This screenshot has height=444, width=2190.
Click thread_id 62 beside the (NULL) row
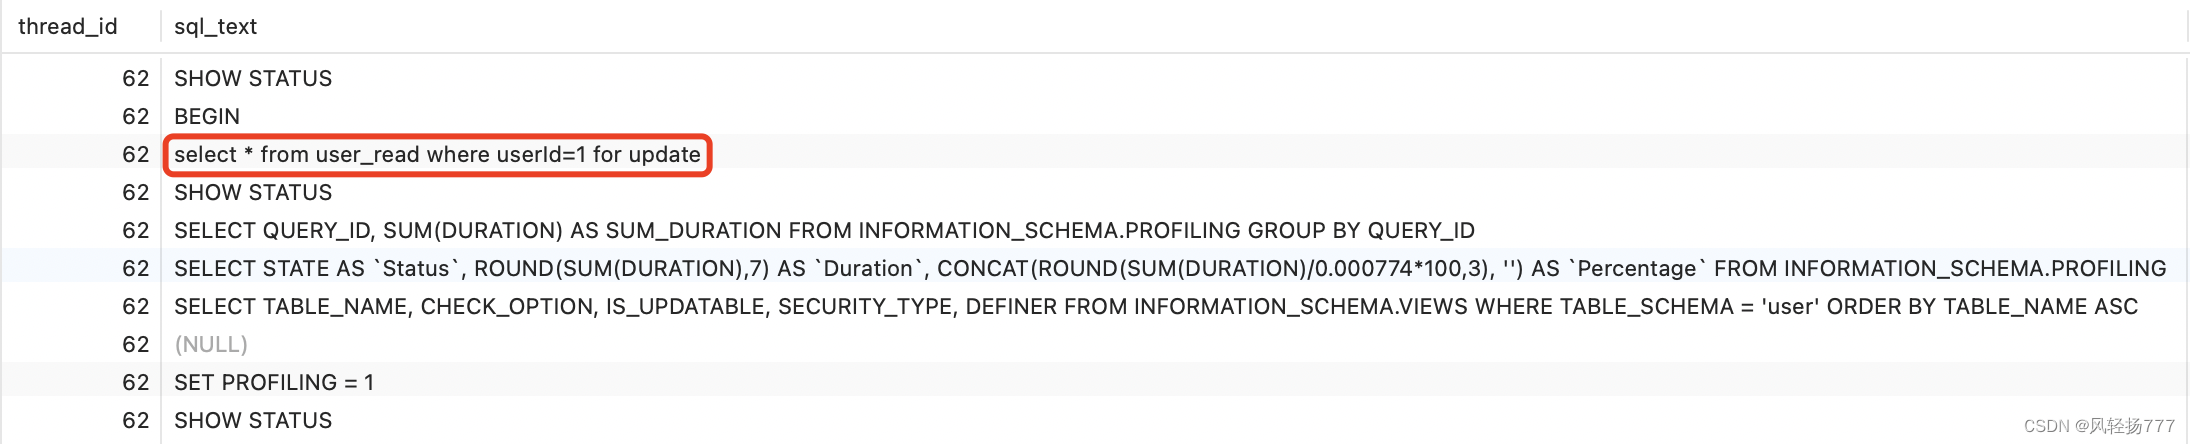click(x=136, y=345)
